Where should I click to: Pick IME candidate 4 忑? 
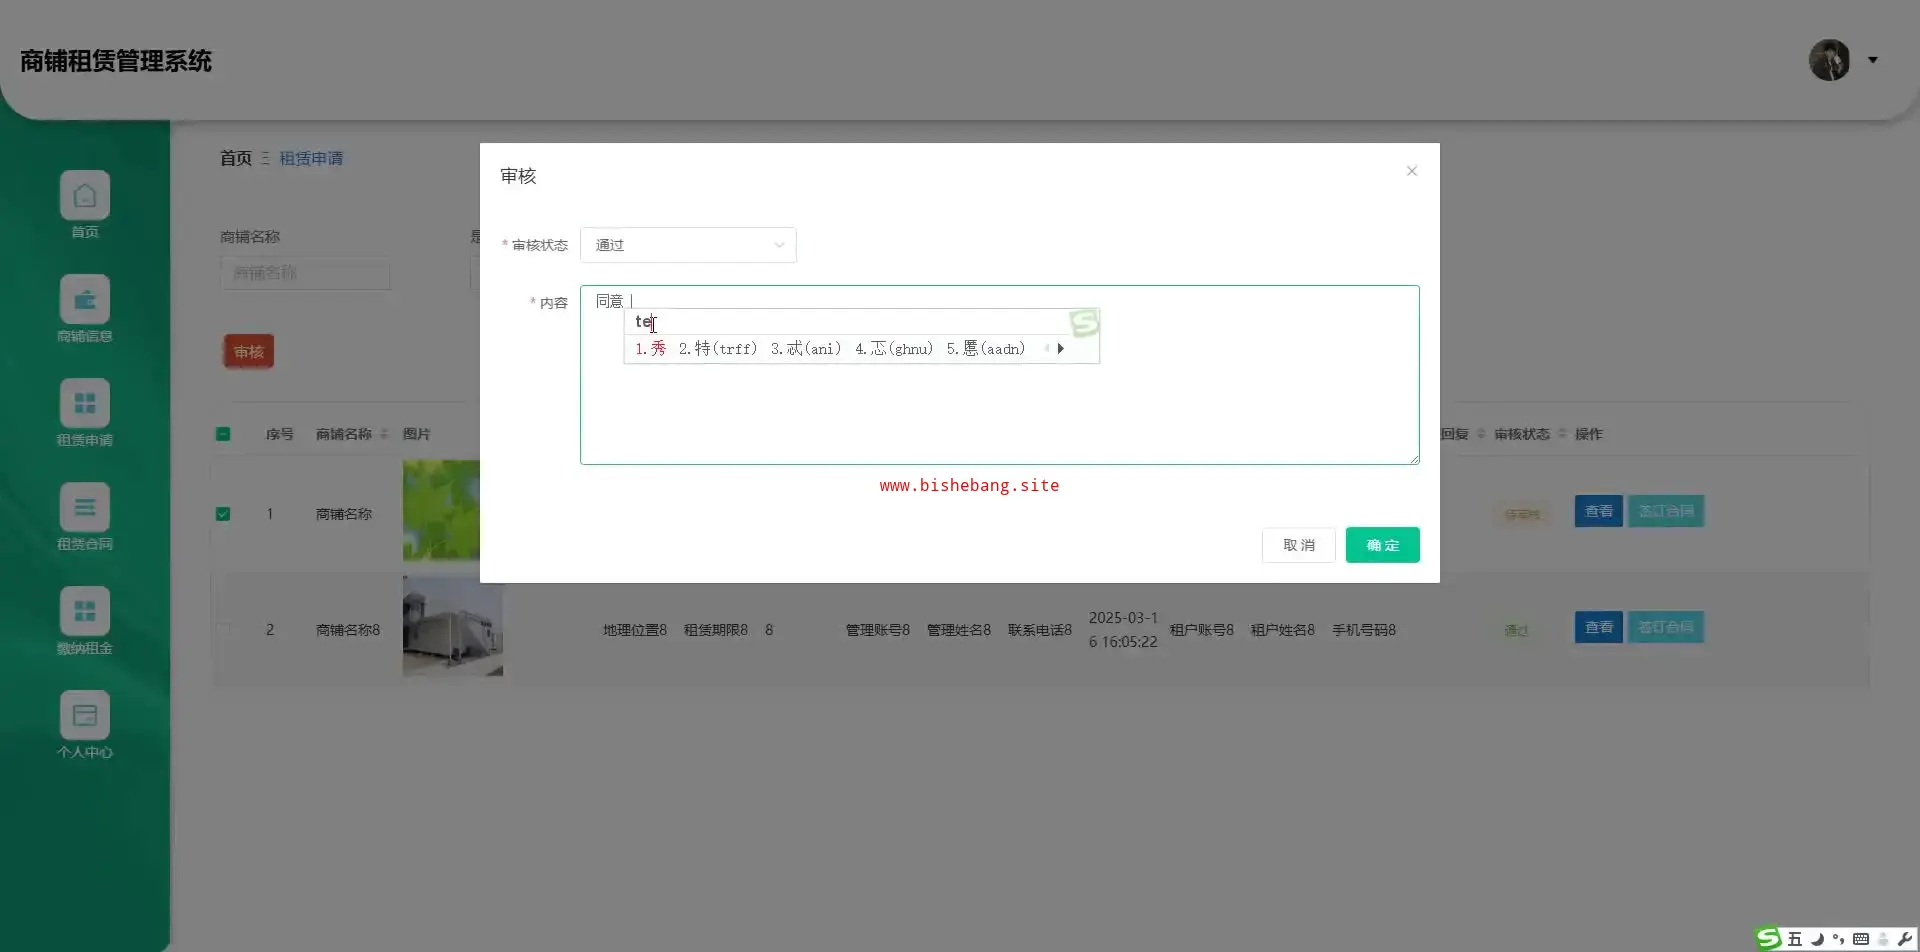pos(894,348)
